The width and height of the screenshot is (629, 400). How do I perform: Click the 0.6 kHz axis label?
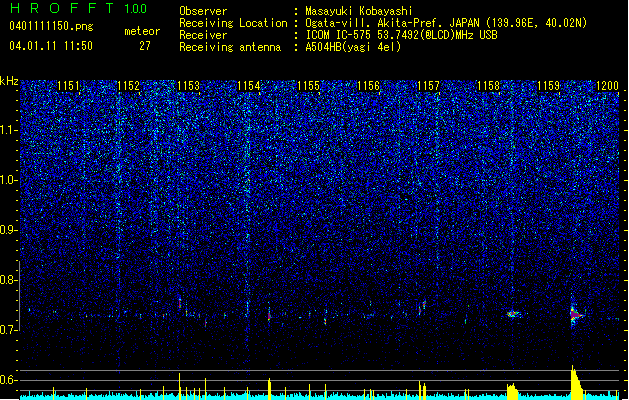click(x=9, y=380)
